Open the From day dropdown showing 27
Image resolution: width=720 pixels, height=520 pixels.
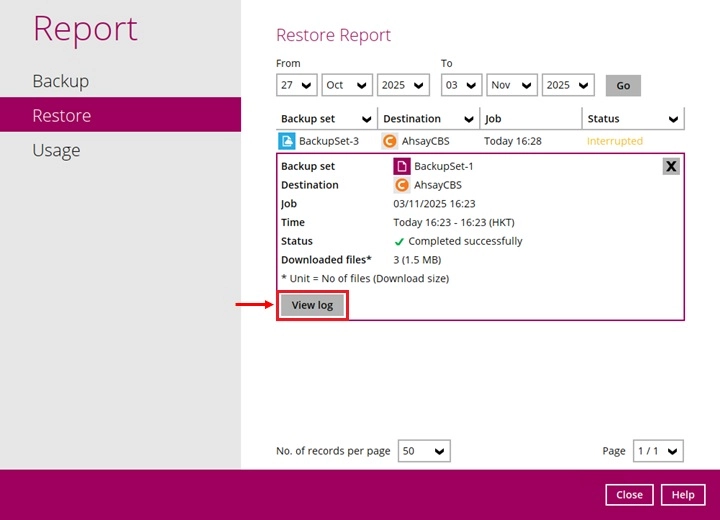click(297, 85)
